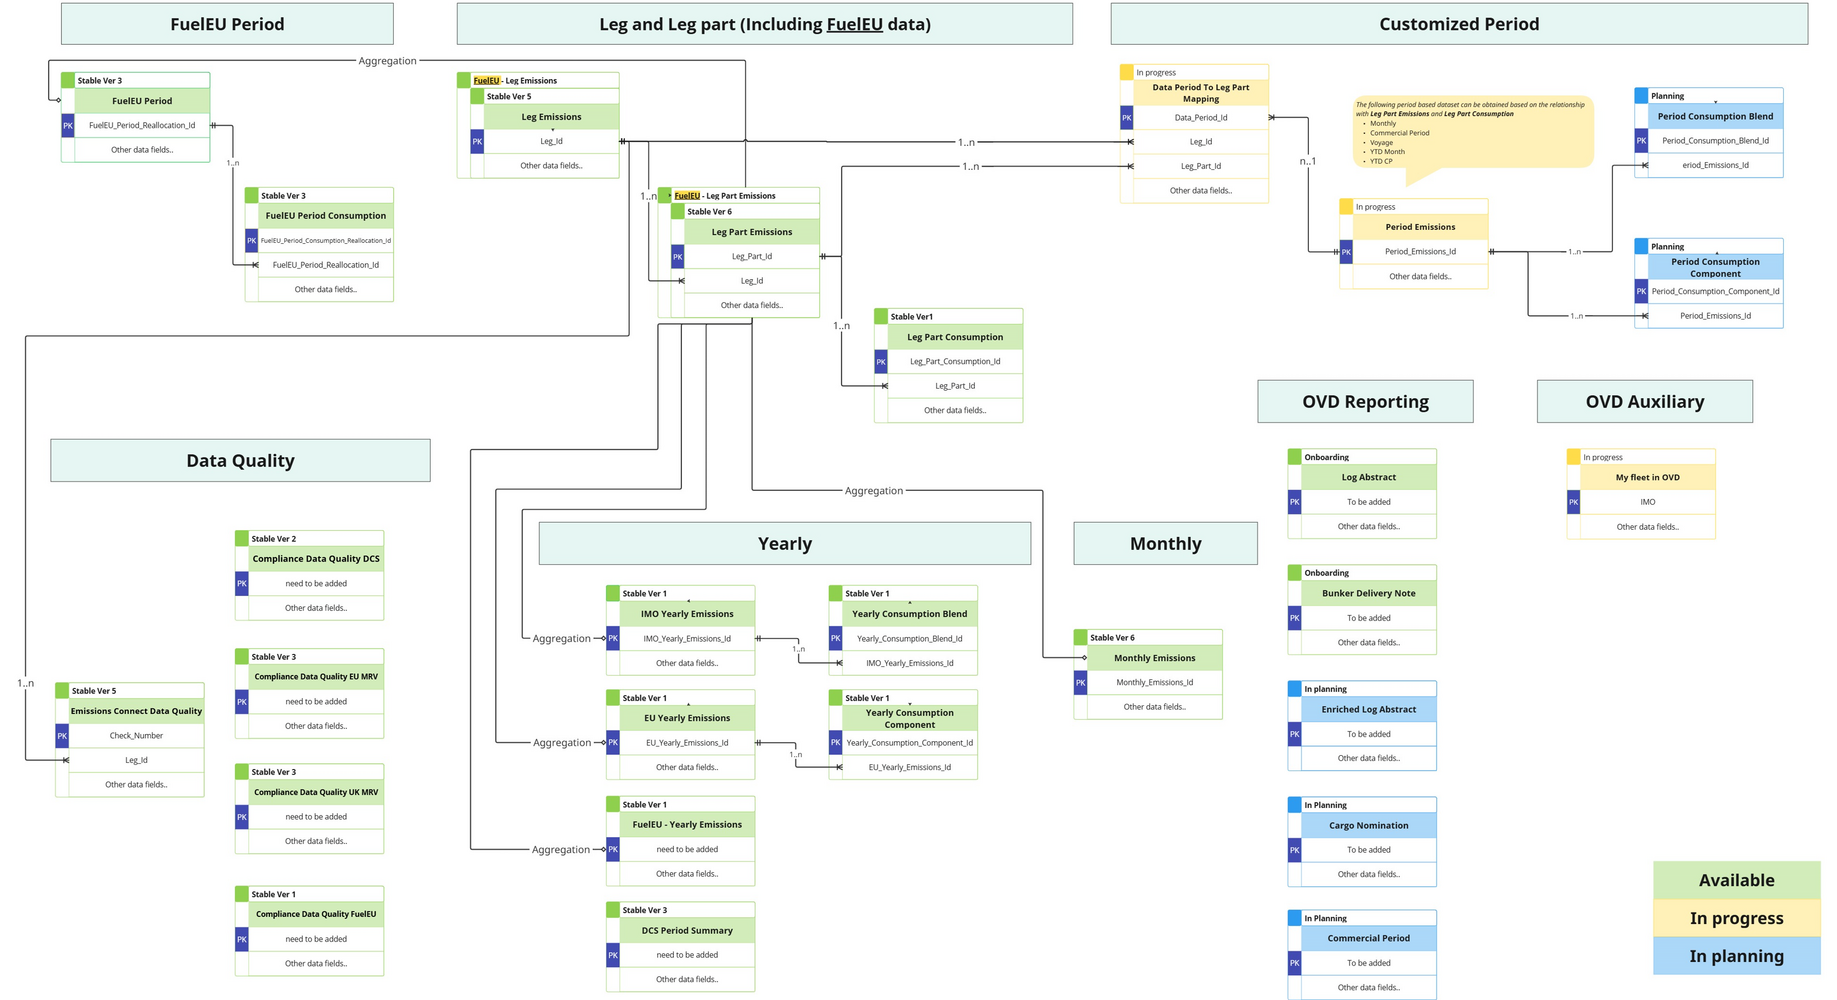
Task: Select the Bunker Delivery Note entity title
Action: point(1369,593)
